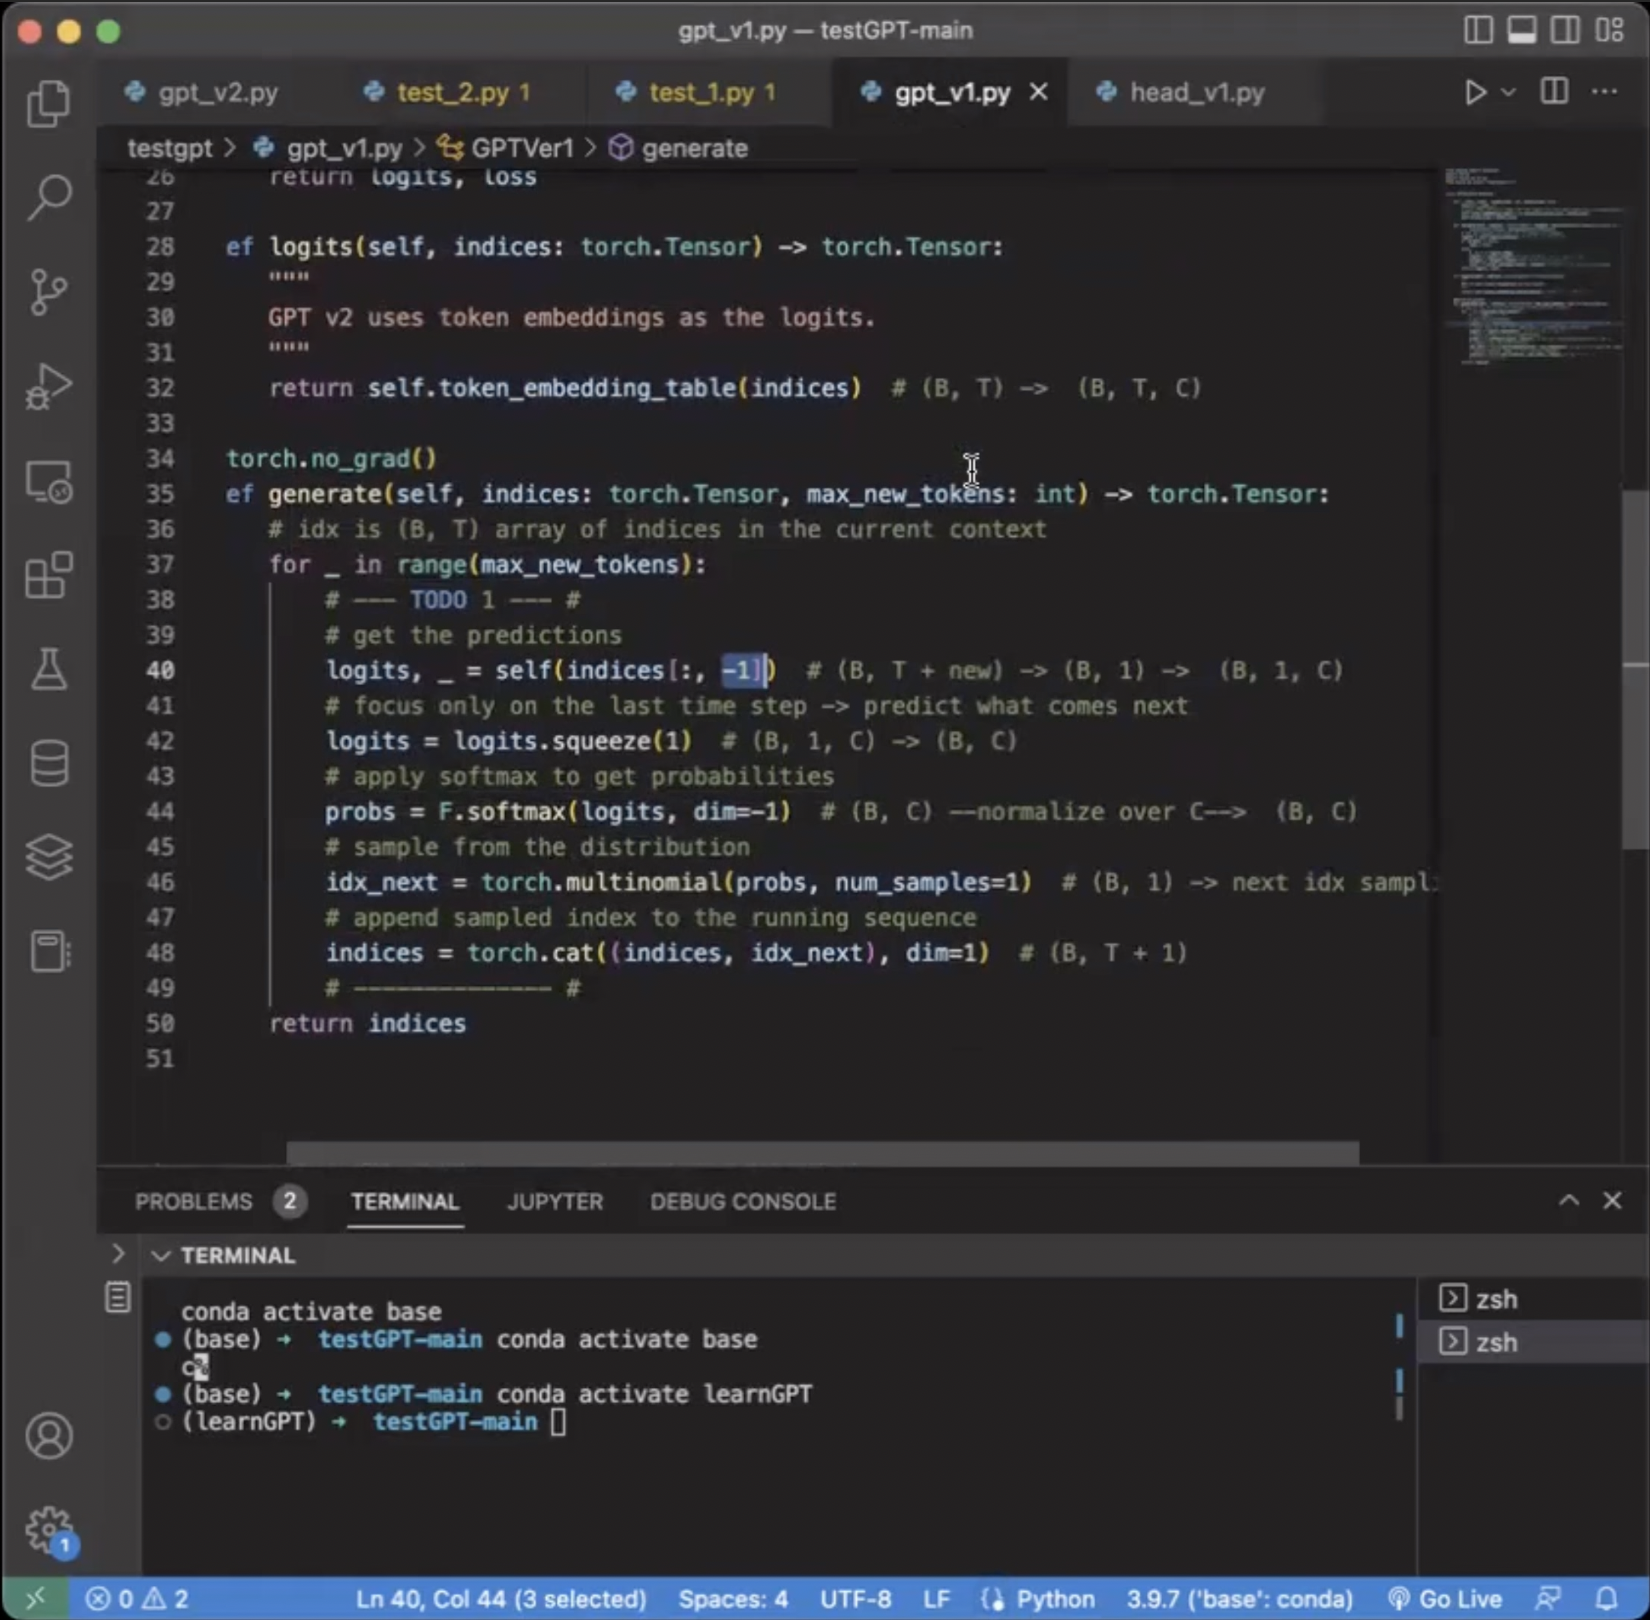Click the terminal prompt input line
1650x1620 pixels.
[373, 1422]
